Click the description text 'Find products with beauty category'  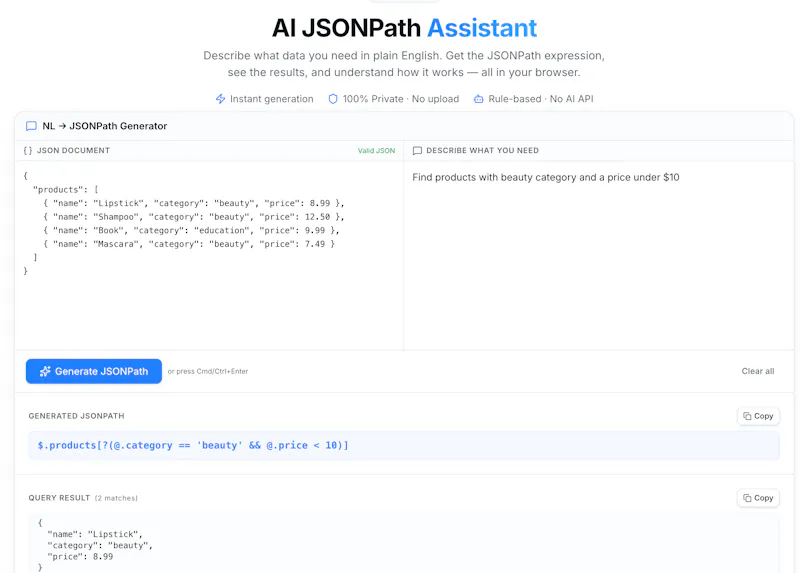[x=494, y=178]
